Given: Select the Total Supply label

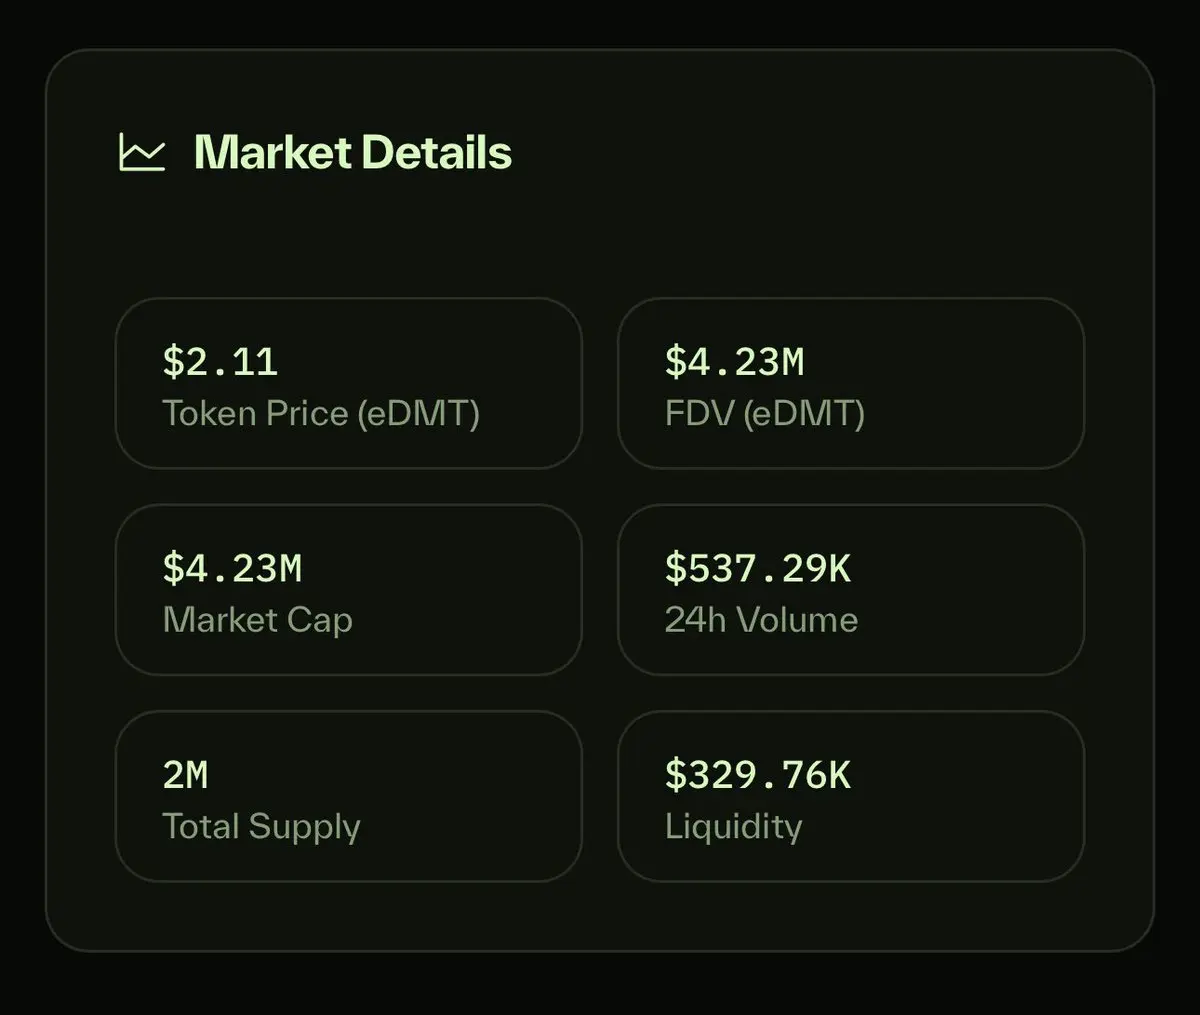Looking at the screenshot, I should [262, 827].
